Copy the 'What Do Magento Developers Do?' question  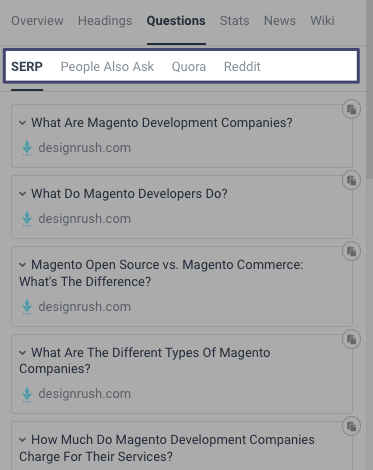click(351, 180)
